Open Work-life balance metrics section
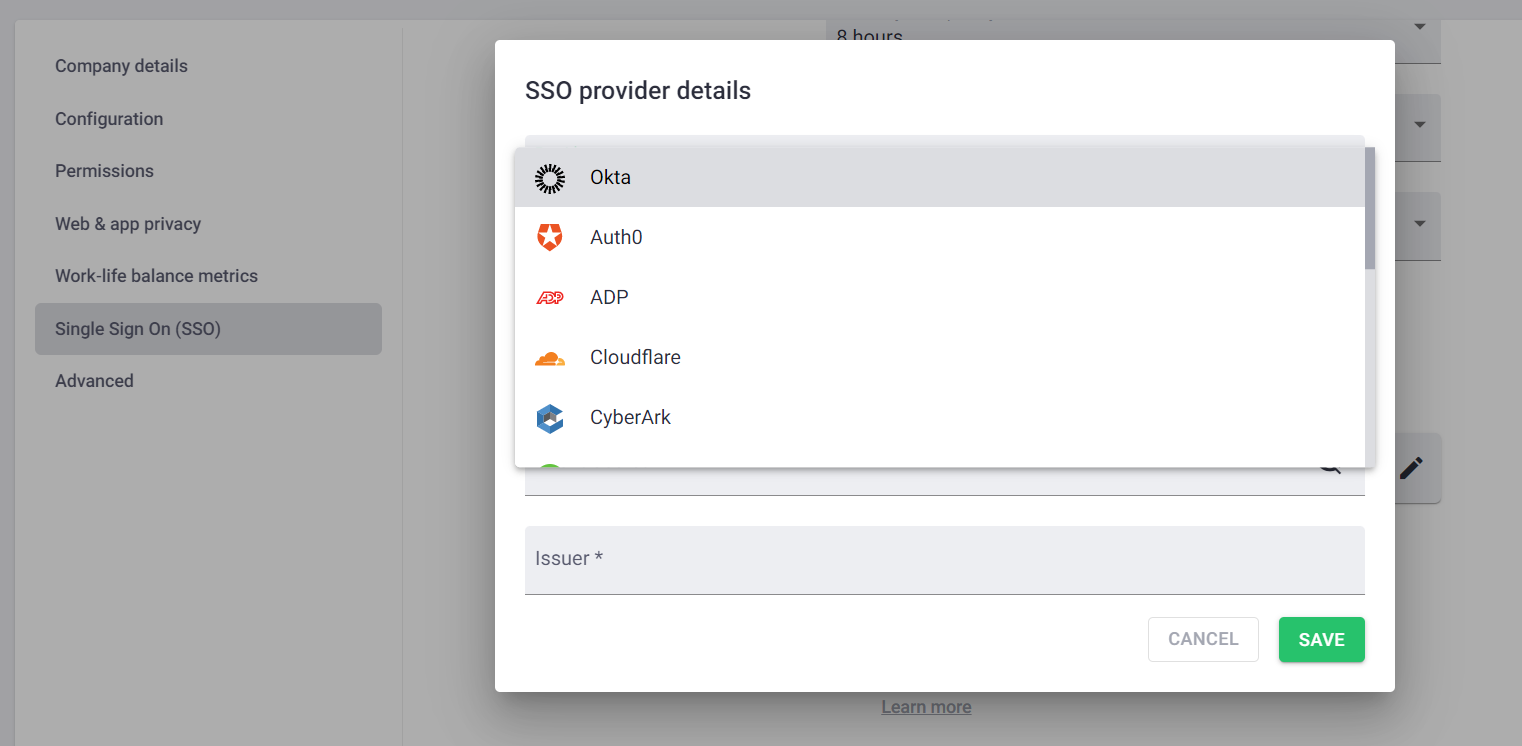Viewport: 1522px width, 746px height. click(156, 276)
